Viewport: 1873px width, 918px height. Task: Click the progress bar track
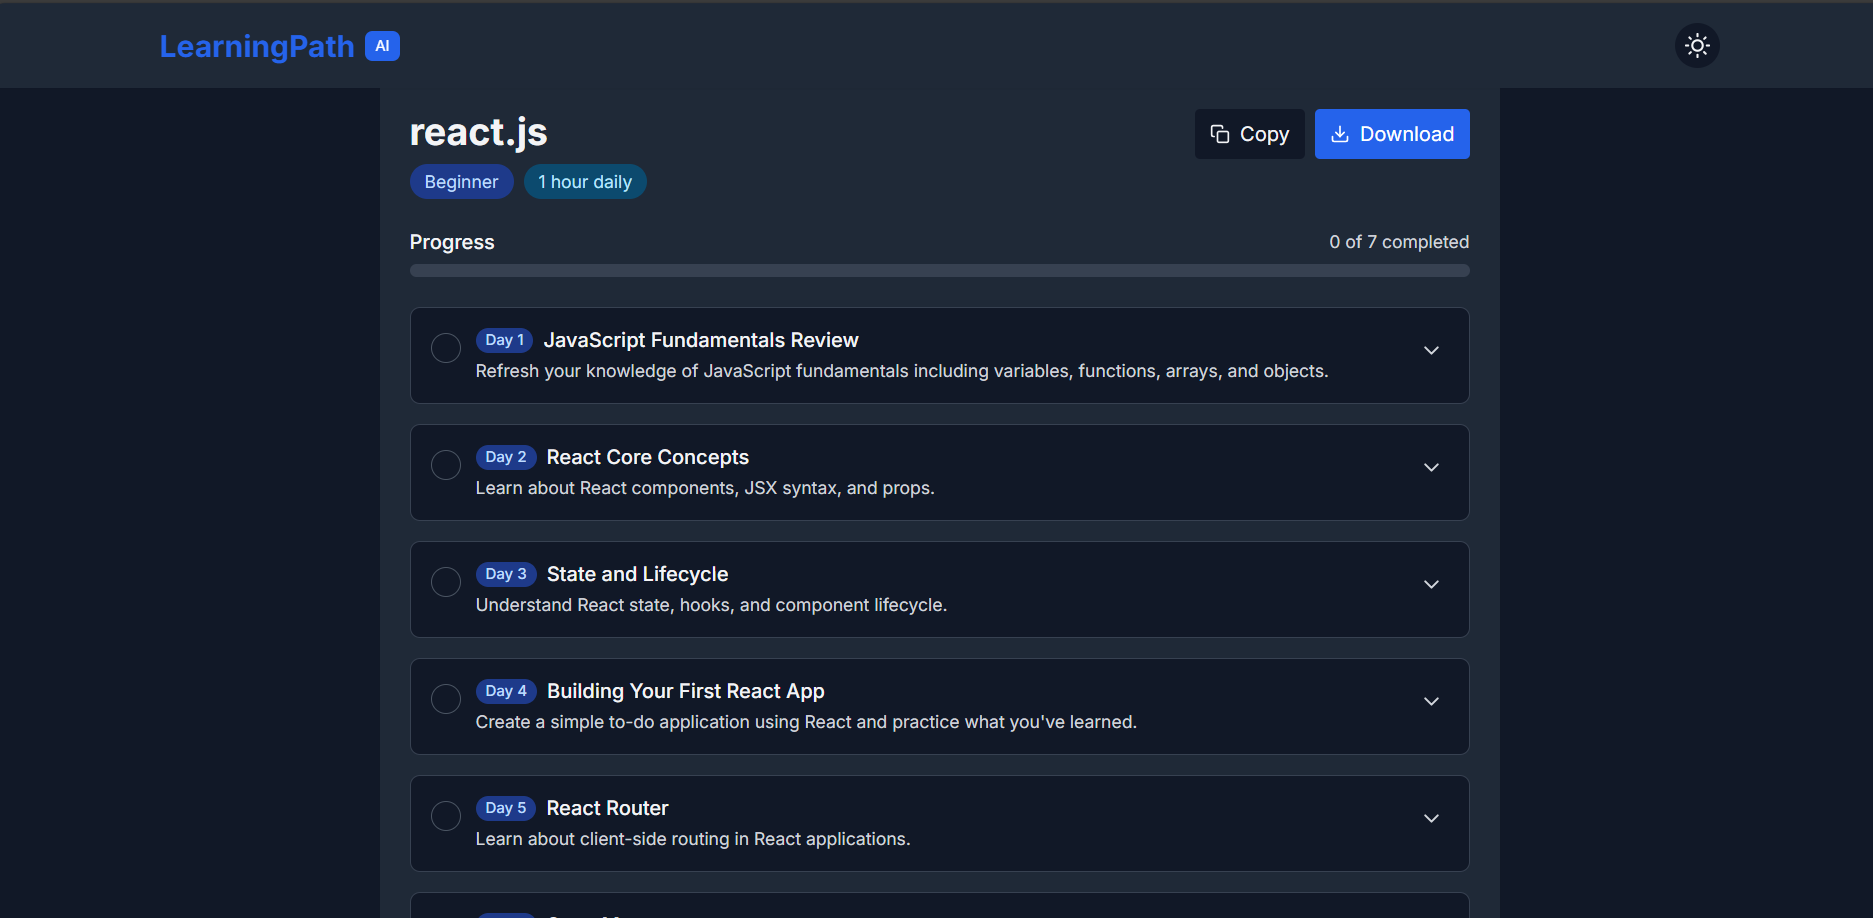click(939, 270)
